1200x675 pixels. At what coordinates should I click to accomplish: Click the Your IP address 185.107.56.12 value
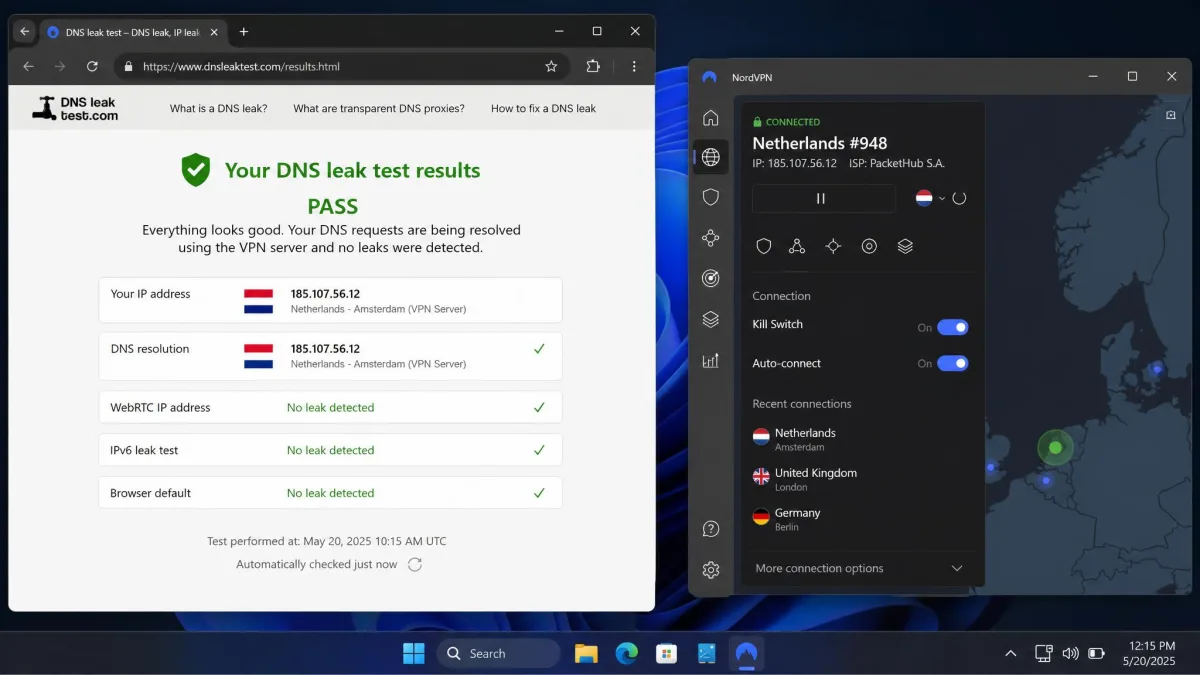point(325,294)
